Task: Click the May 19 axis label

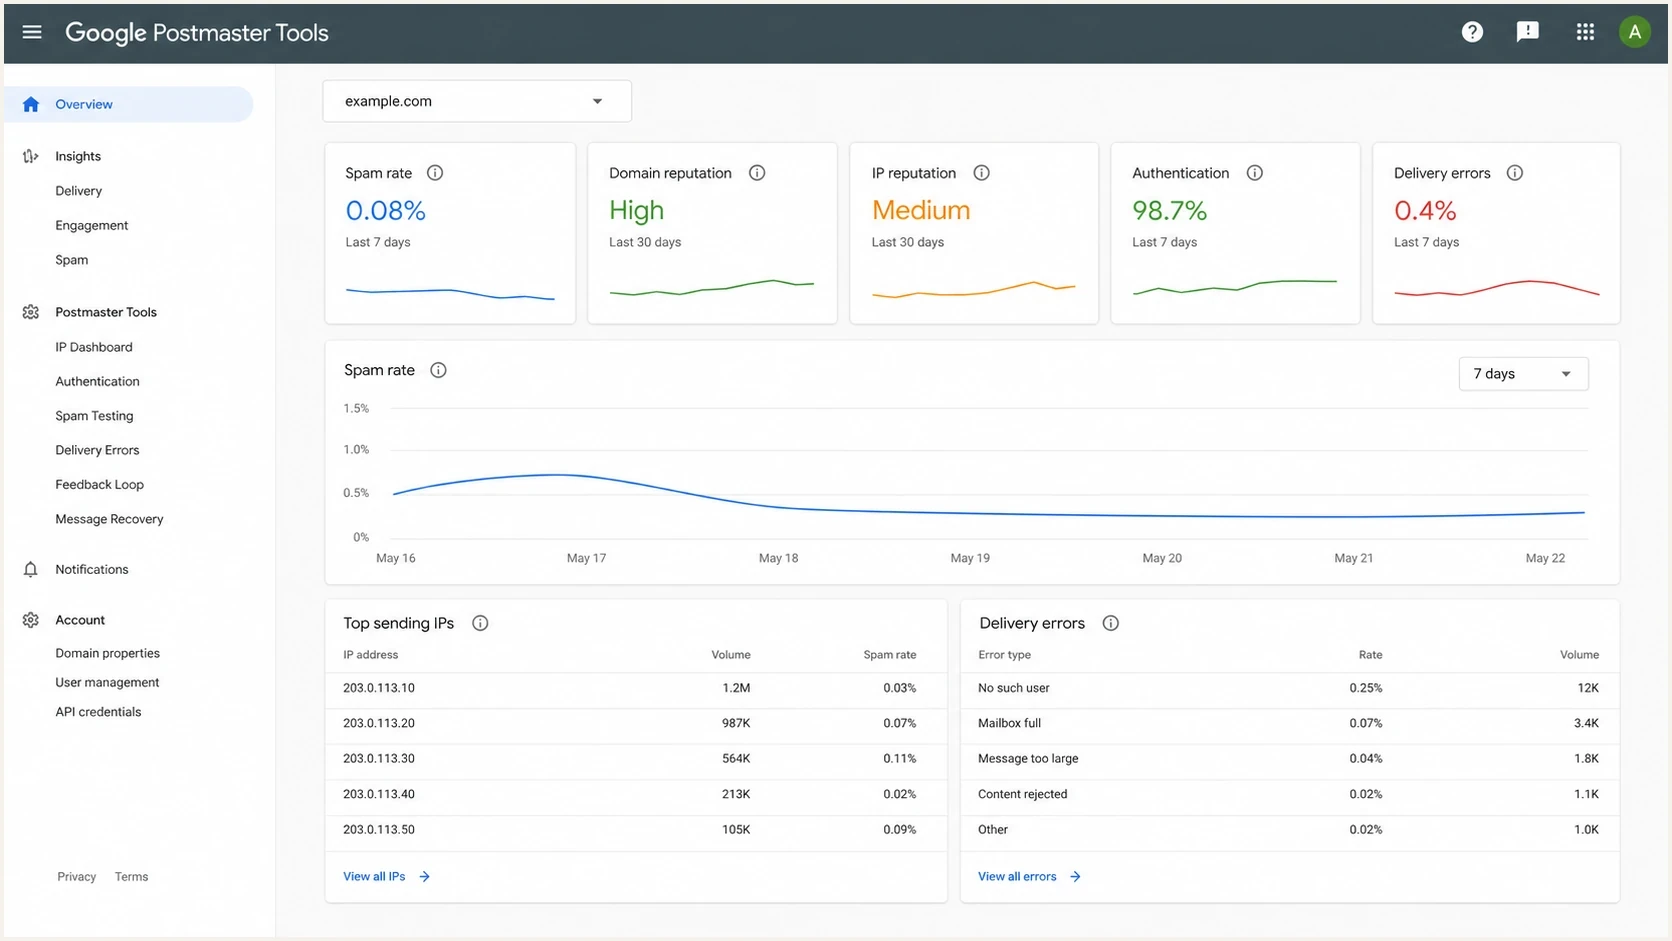Action: [970, 558]
